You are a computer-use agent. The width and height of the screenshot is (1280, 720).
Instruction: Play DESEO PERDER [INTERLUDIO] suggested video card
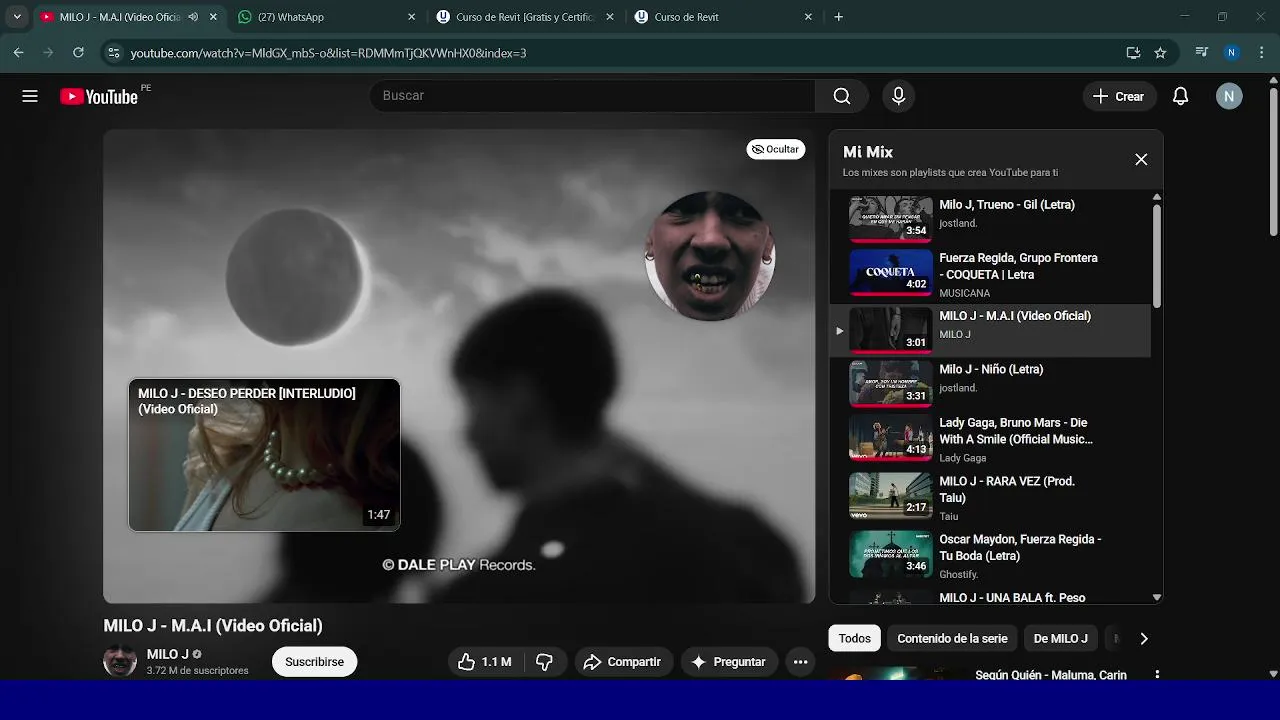264,455
